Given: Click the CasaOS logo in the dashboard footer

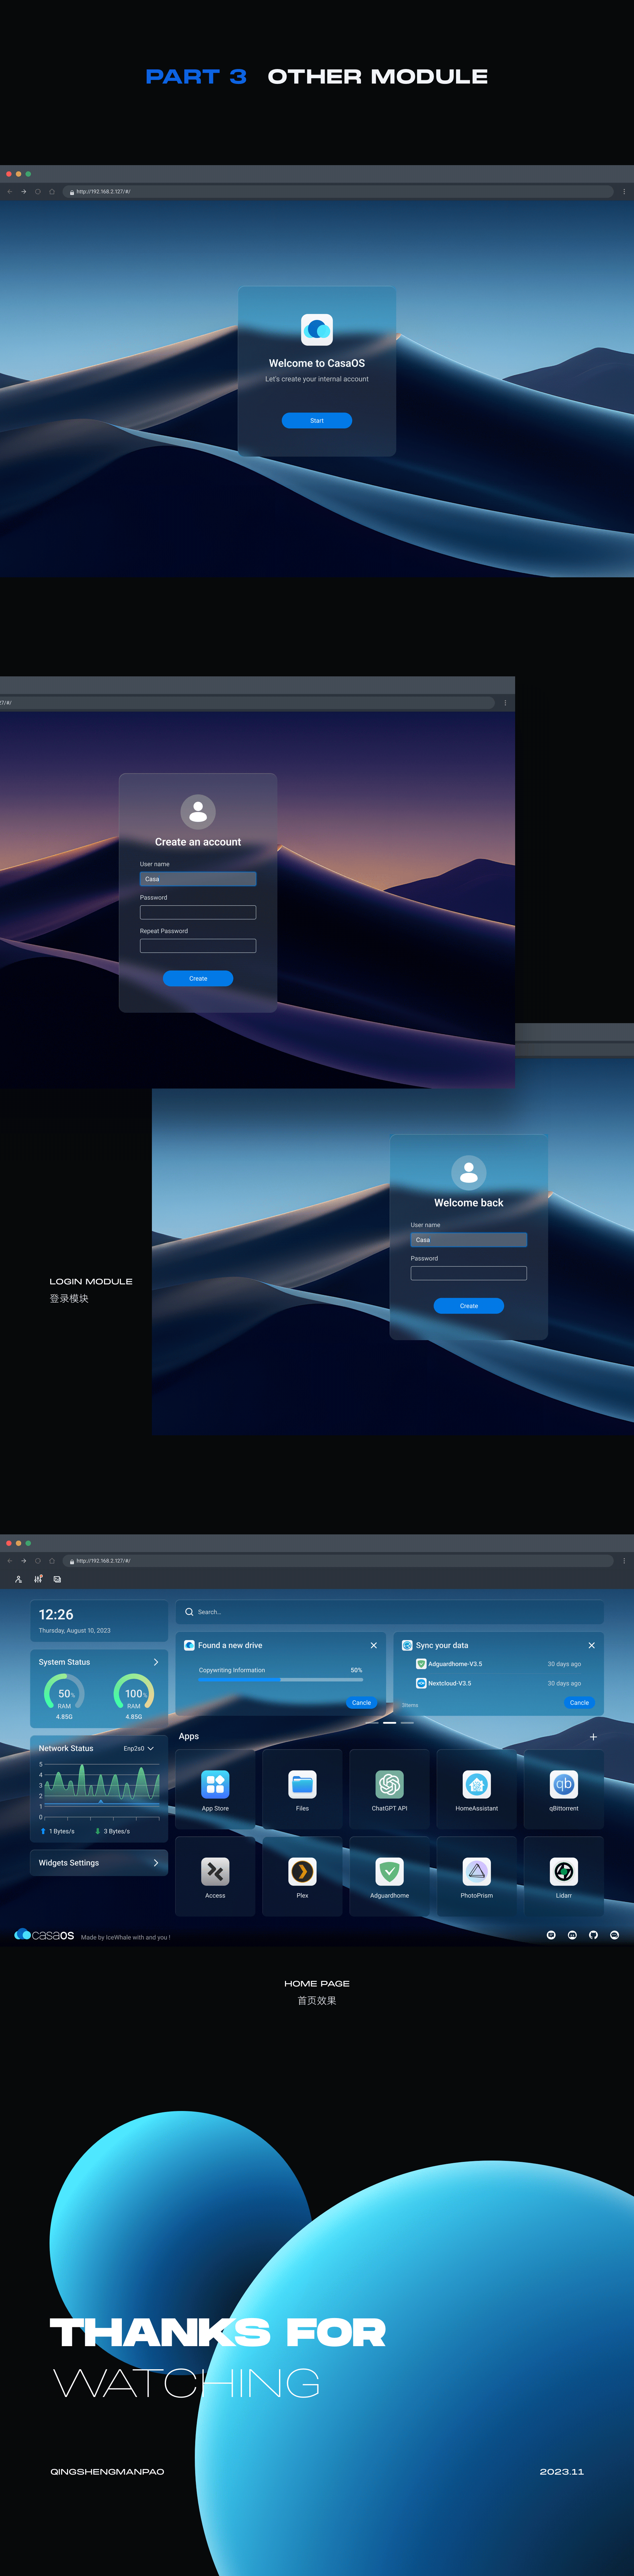Looking at the screenshot, I should 44,1935.
